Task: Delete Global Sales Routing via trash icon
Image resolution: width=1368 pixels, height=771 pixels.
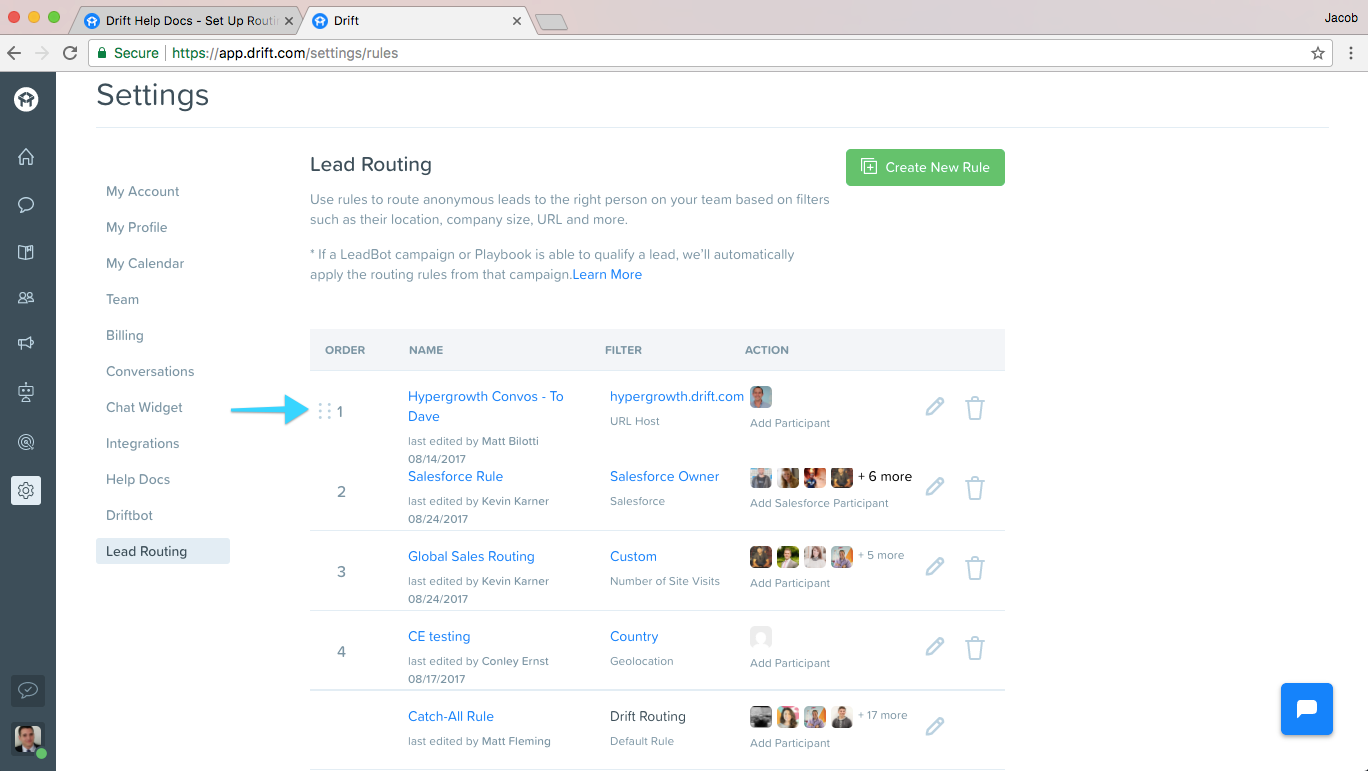Action: [975, 568]
